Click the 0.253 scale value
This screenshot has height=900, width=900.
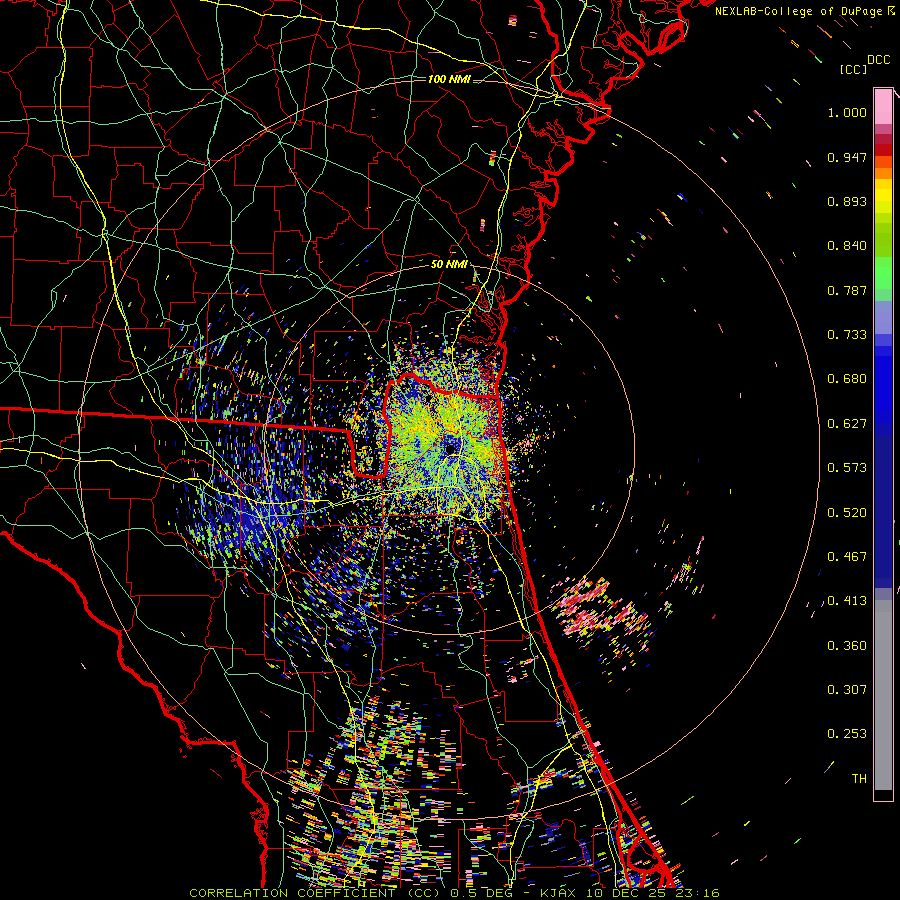pyautogui.click(x=847, y=734)
